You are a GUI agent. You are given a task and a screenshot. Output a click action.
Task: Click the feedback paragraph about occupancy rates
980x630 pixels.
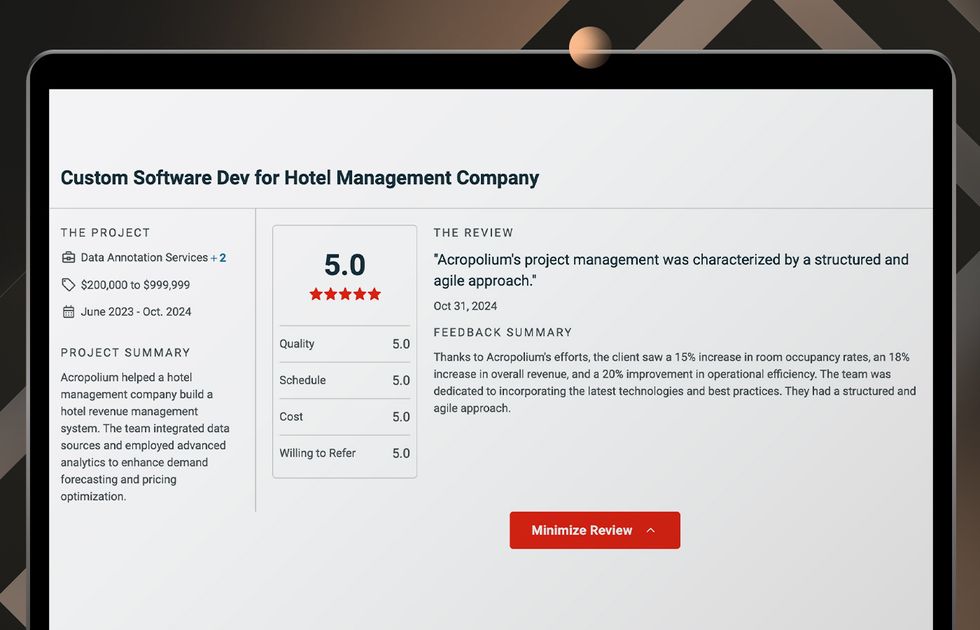[674, 382]
